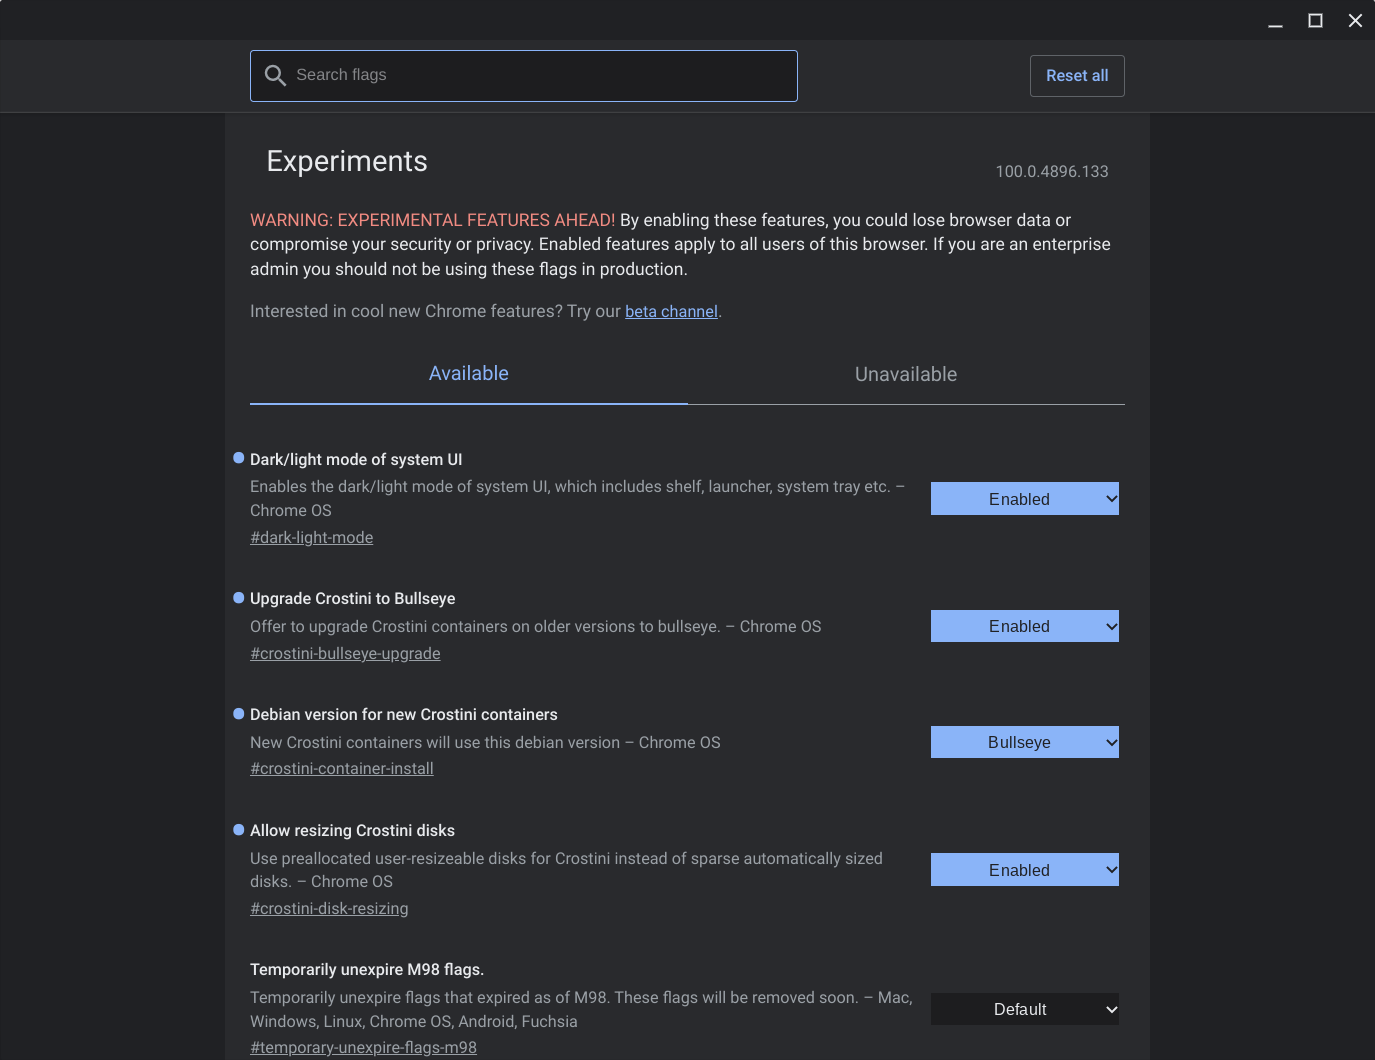Open Debian version Bullseye dropdown
1375x1060 pixels.
point(1025,742)
